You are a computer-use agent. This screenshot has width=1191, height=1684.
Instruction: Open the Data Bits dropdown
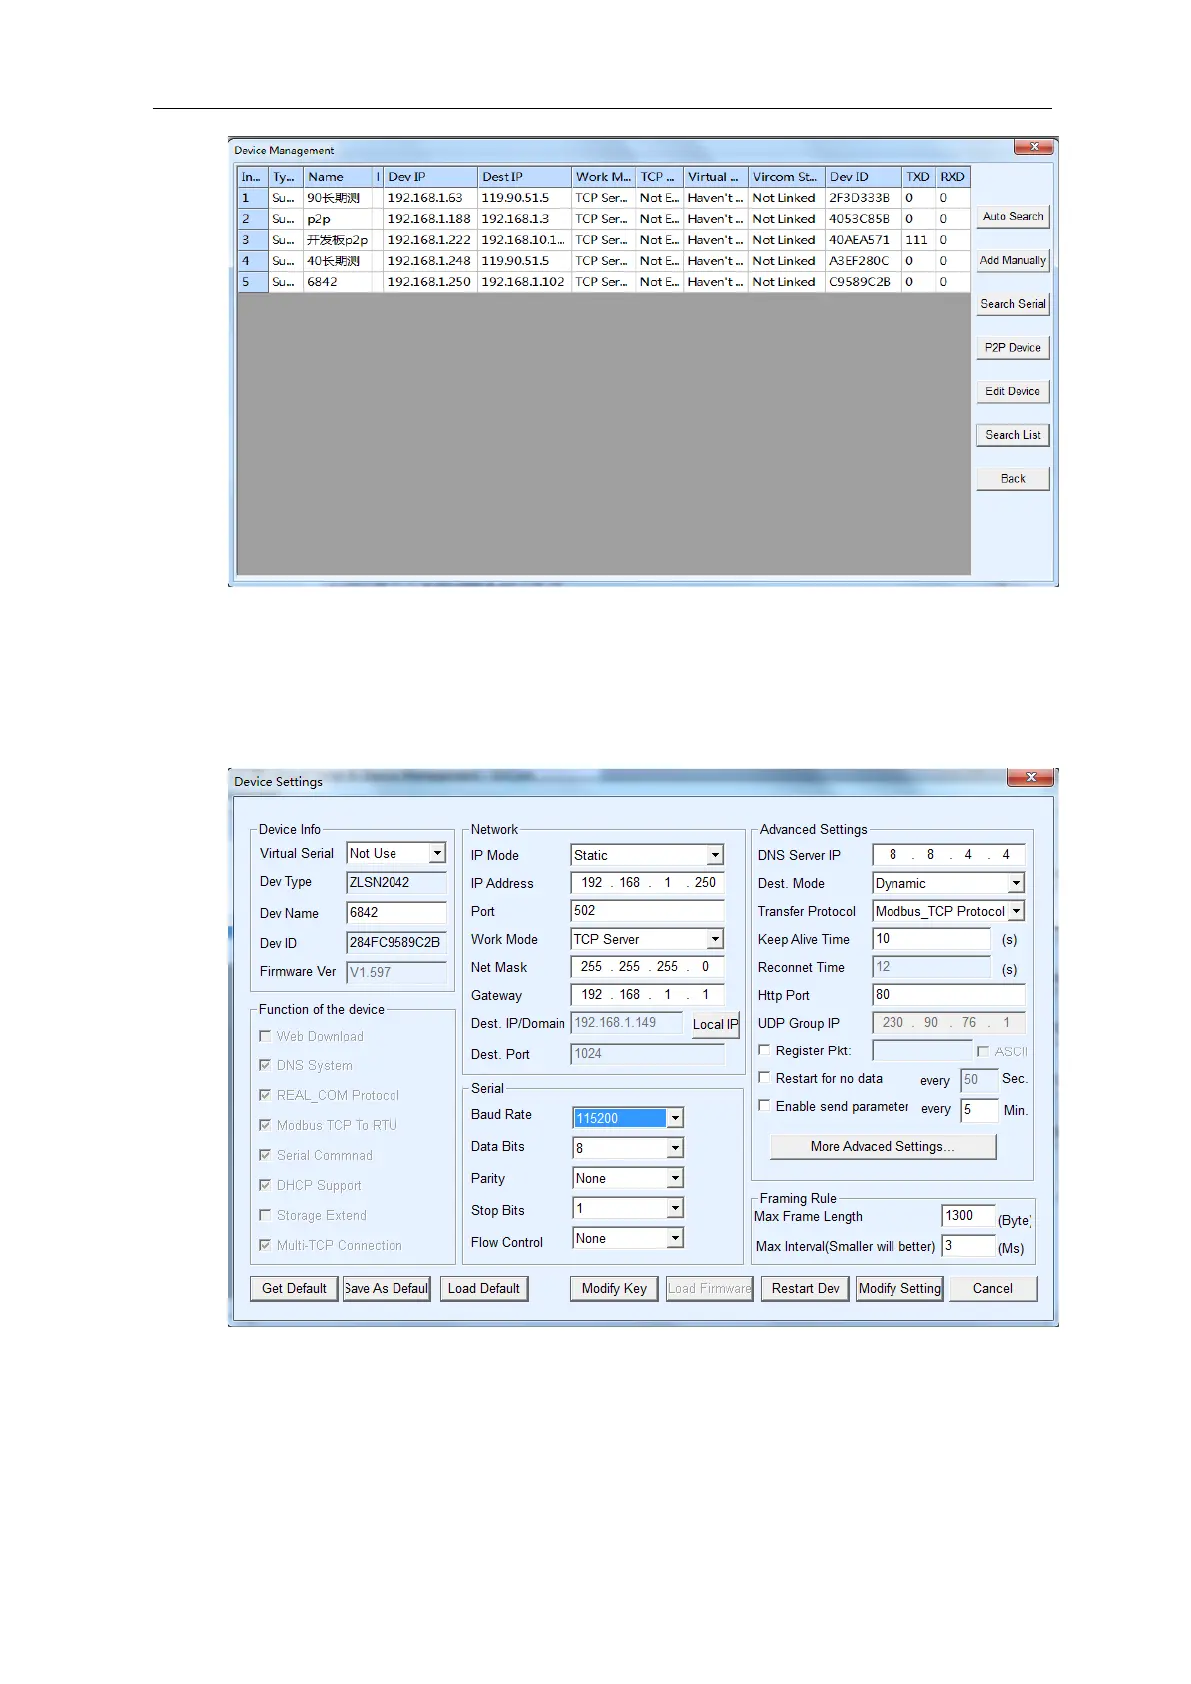coord(675,1148)
